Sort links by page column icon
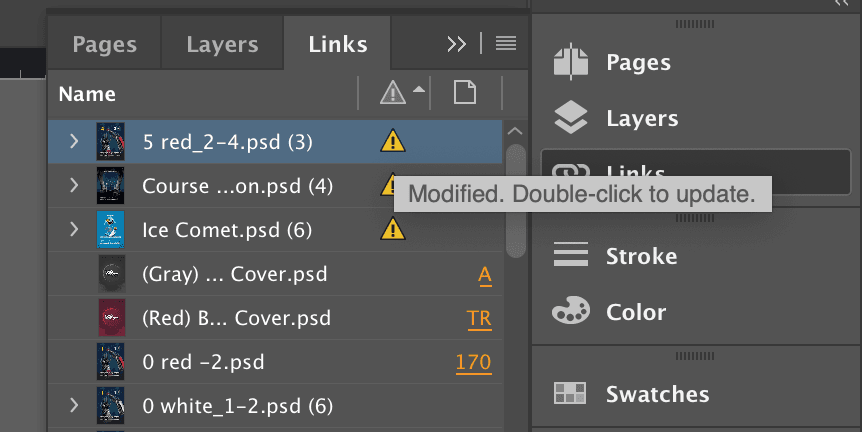 [x=464, y=94]
